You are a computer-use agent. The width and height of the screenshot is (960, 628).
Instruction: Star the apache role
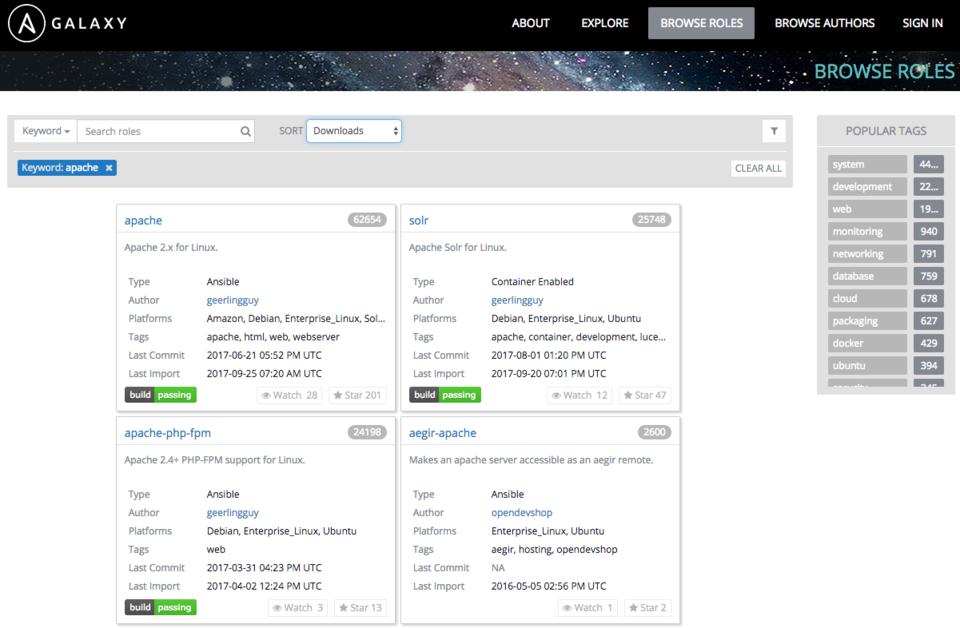coord(357,395)
